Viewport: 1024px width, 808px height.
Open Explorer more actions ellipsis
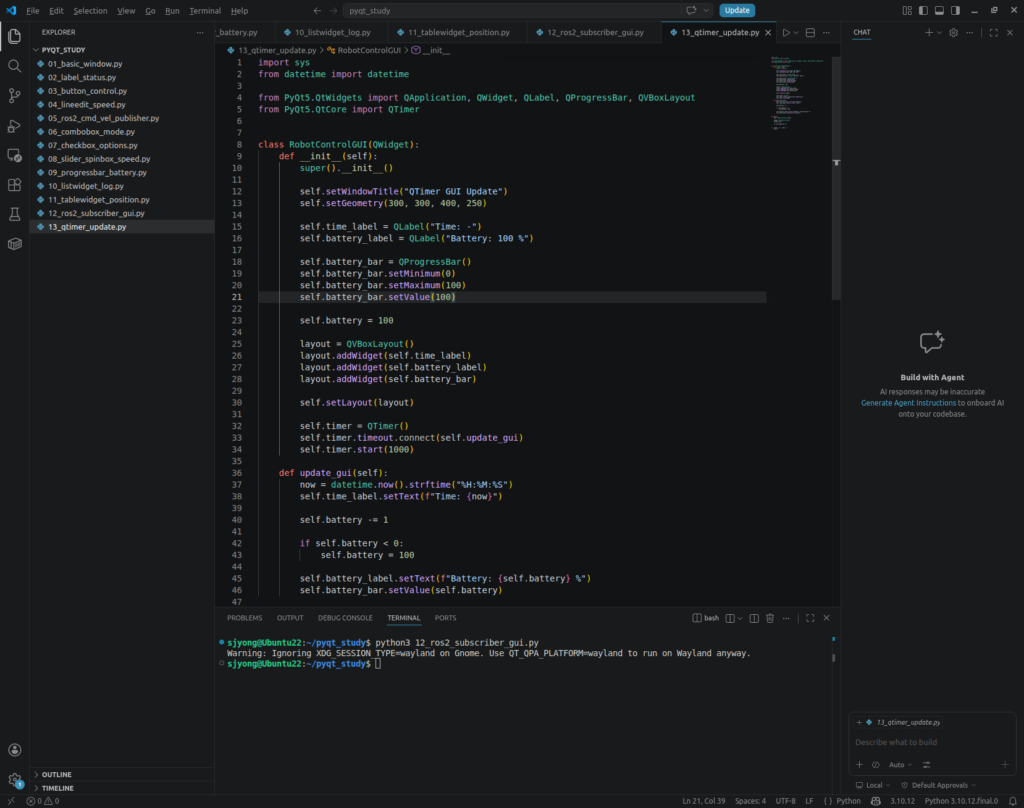pyautogui.click(x=200, y=33)
